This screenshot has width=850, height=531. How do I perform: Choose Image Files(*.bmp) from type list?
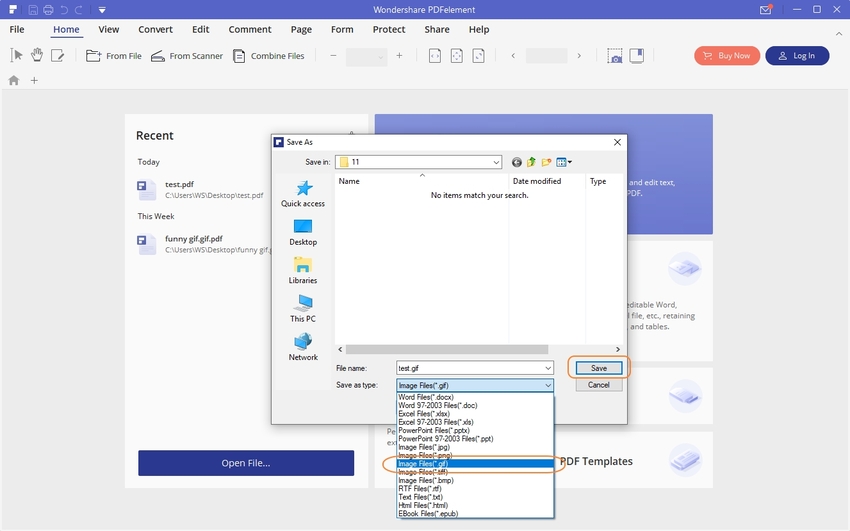coord(475,480)
